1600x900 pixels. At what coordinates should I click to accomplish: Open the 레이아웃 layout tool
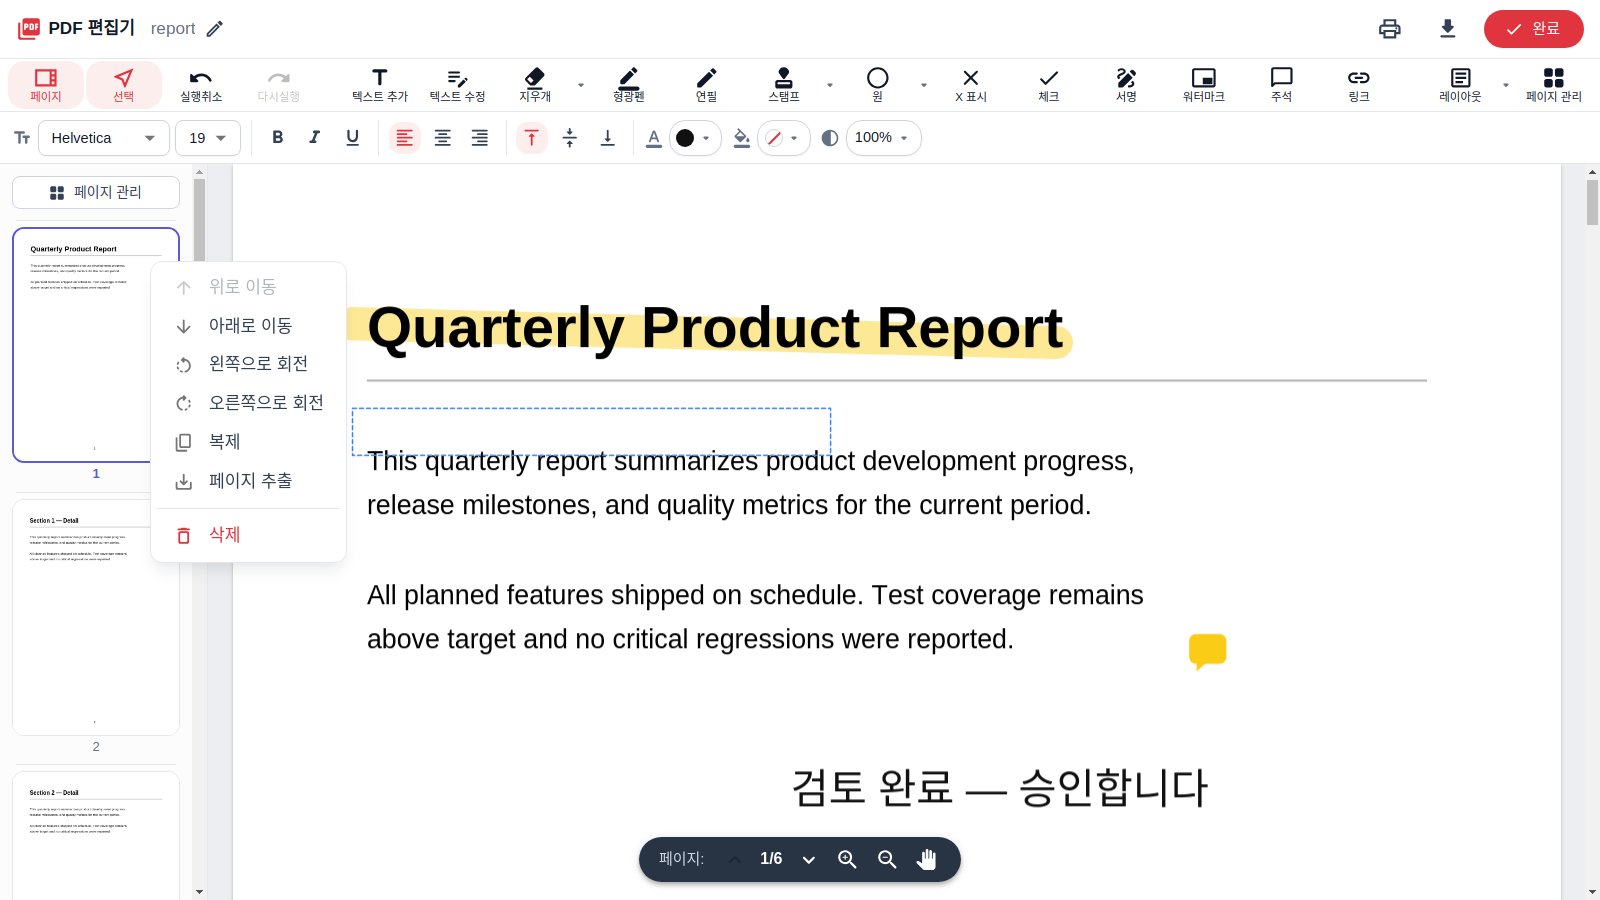pyautogui.click(x=1461, y=85)
